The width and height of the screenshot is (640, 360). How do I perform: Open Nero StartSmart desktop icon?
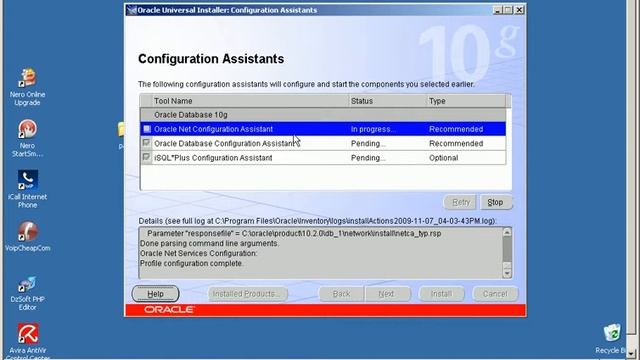[27, 138]
